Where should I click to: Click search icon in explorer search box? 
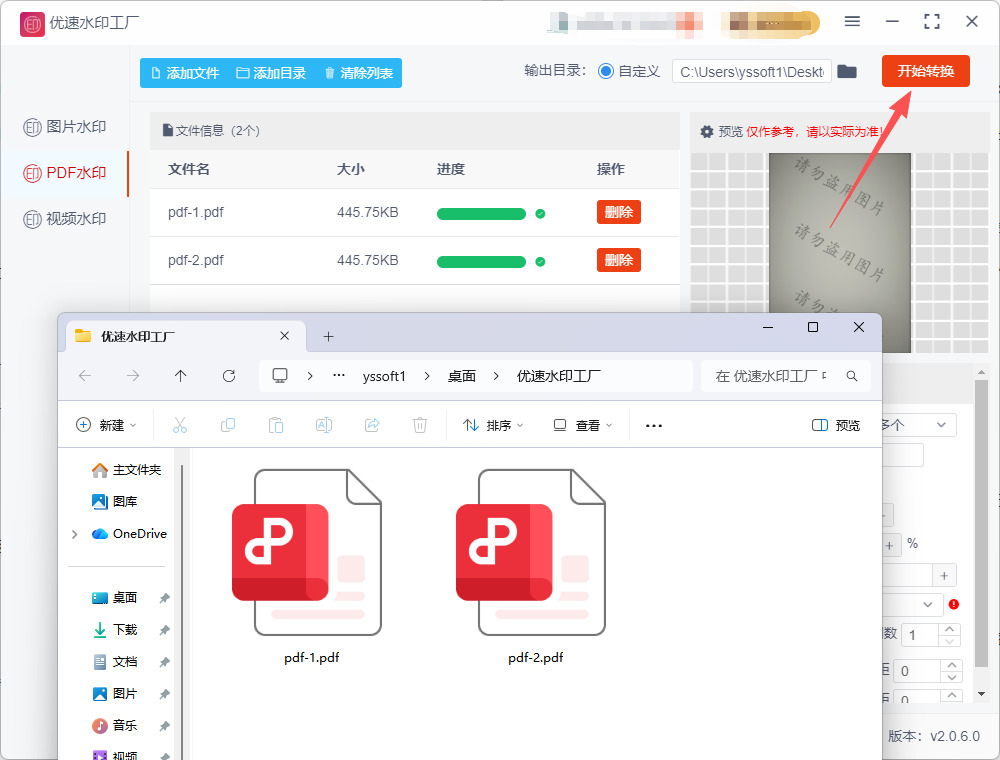pos(852,376)
